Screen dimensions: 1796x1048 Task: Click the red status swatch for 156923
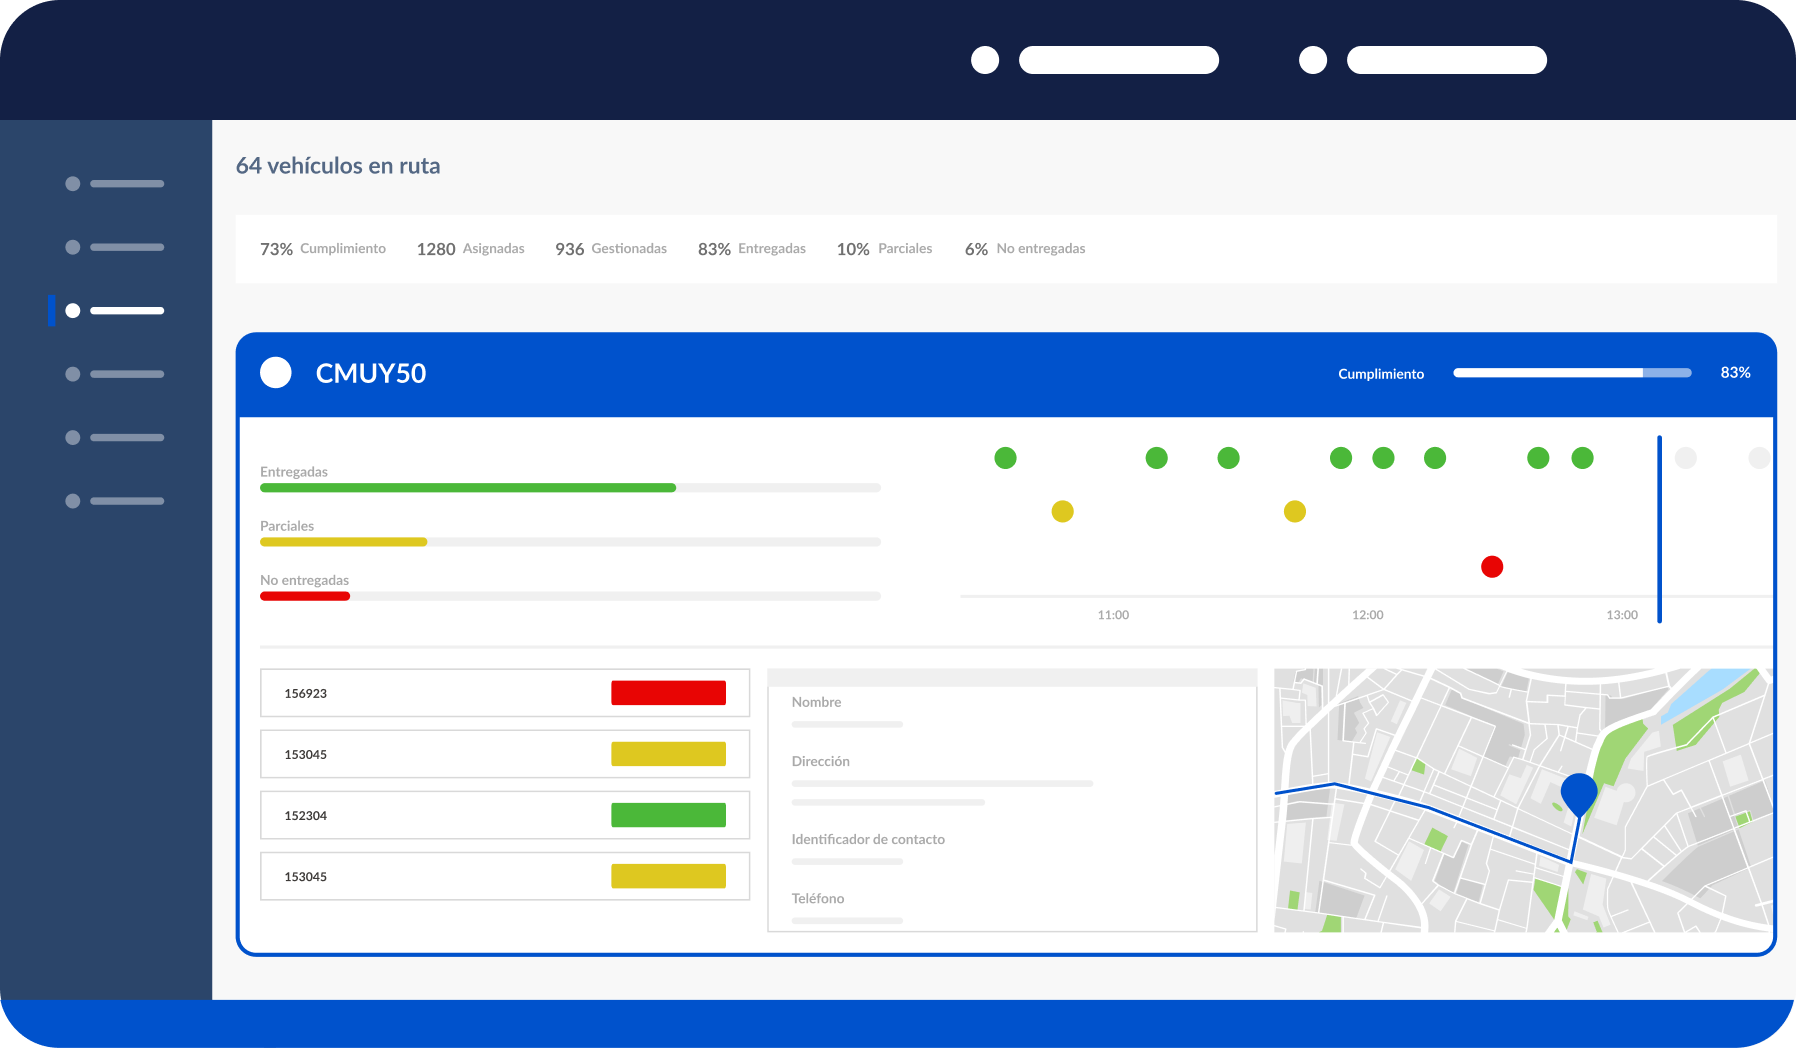[x=669, y=693]
